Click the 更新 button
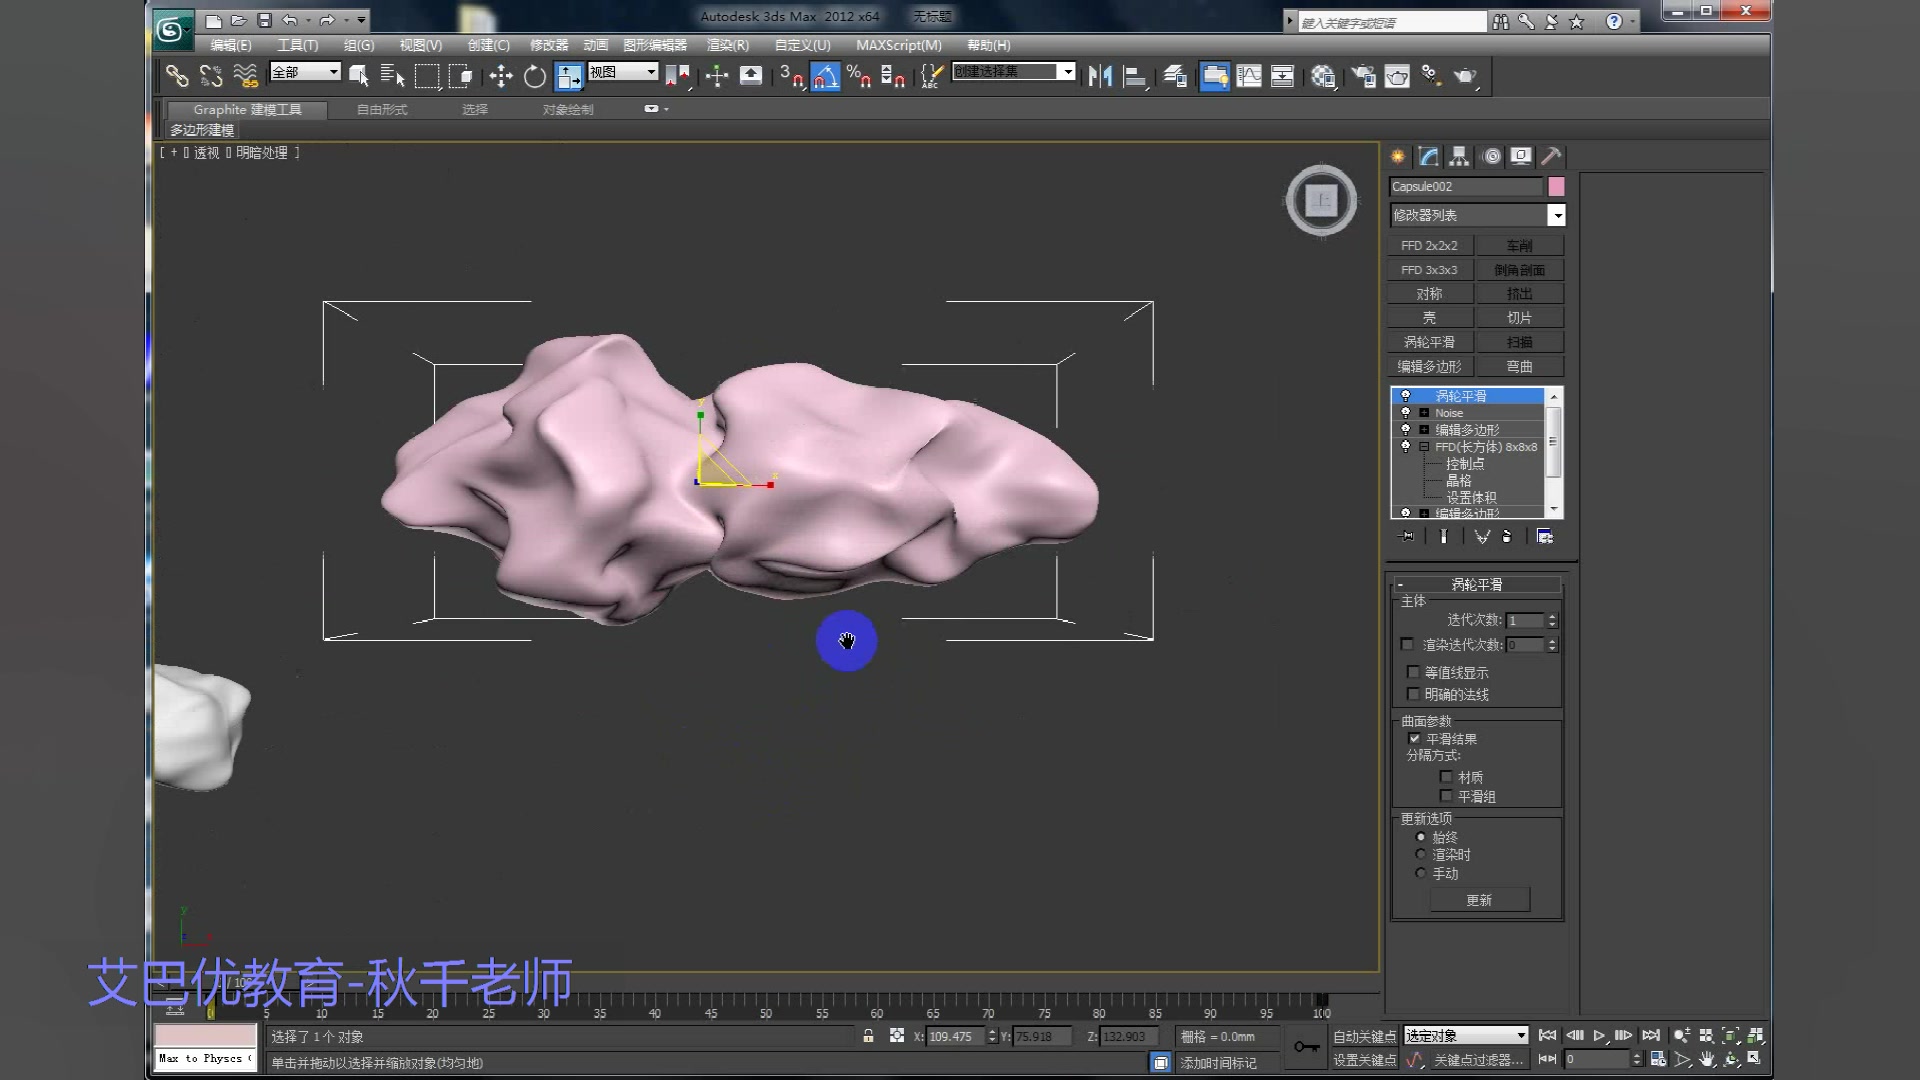Viewport: 1920px width, 1080px height. (1479, 900)
